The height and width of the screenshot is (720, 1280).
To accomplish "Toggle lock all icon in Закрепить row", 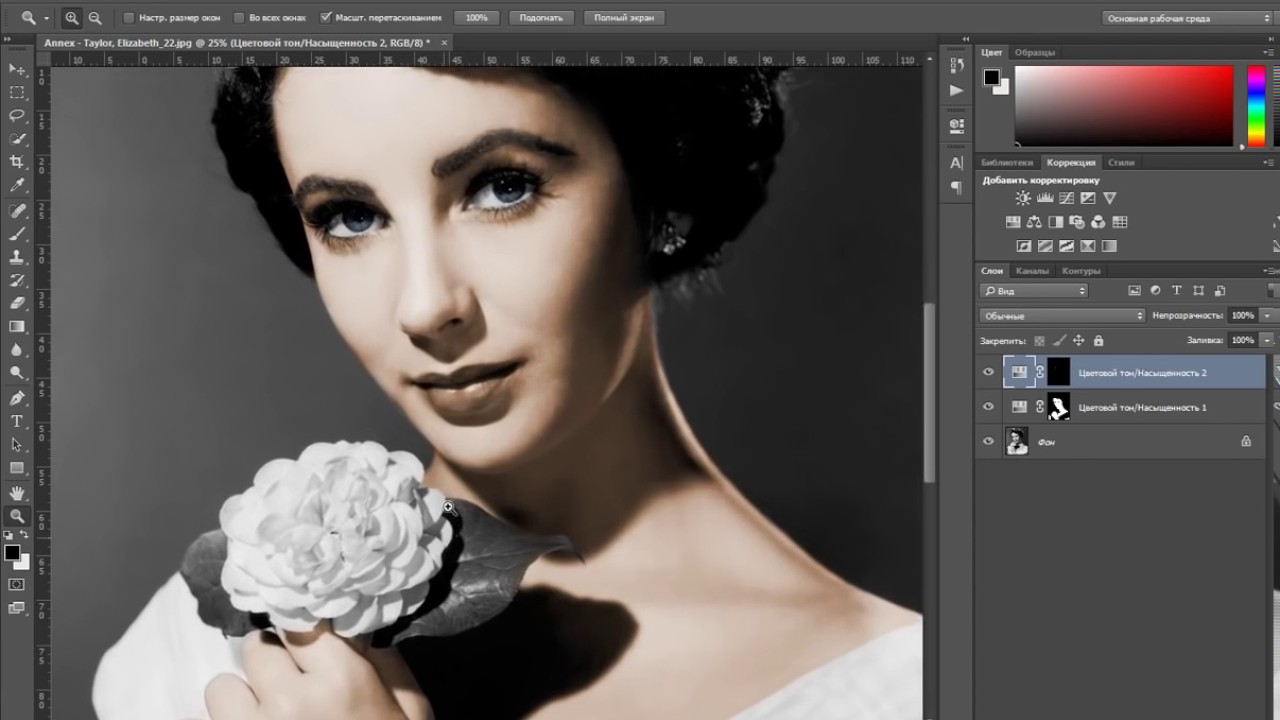I will tap(1099, 341).
